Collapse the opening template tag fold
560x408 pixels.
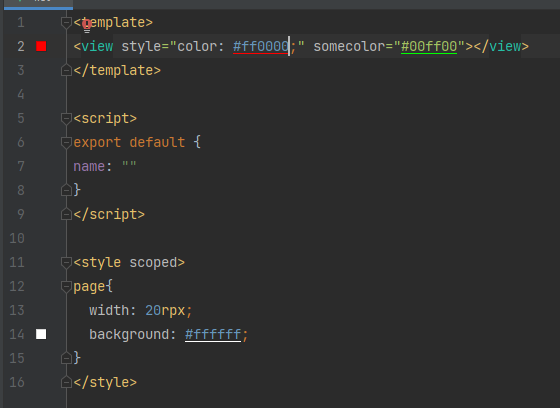point(66,23)
